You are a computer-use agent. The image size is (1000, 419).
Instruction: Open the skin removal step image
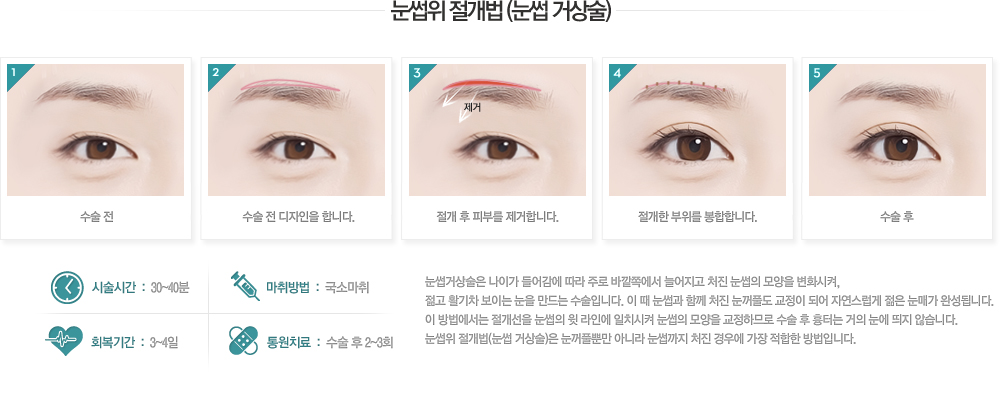pyautogui.click(x=497, y=129)
